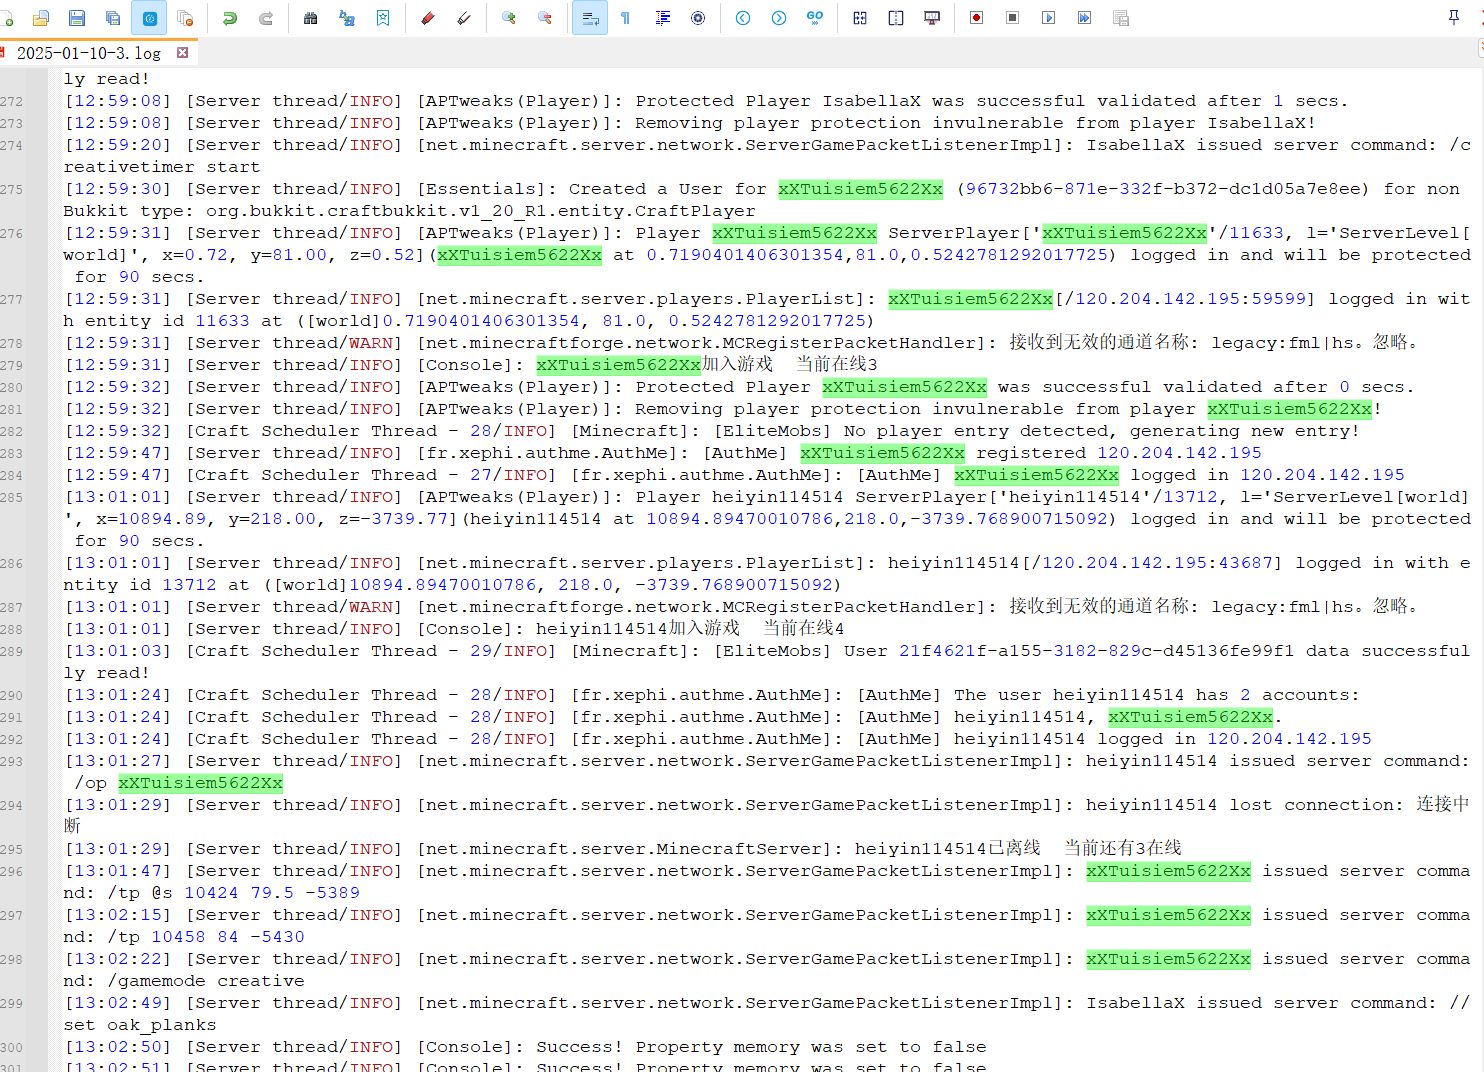Close the 2025-01-10-3.log tab
This screenshot has width=1484, height=1072.
point(182,53)
